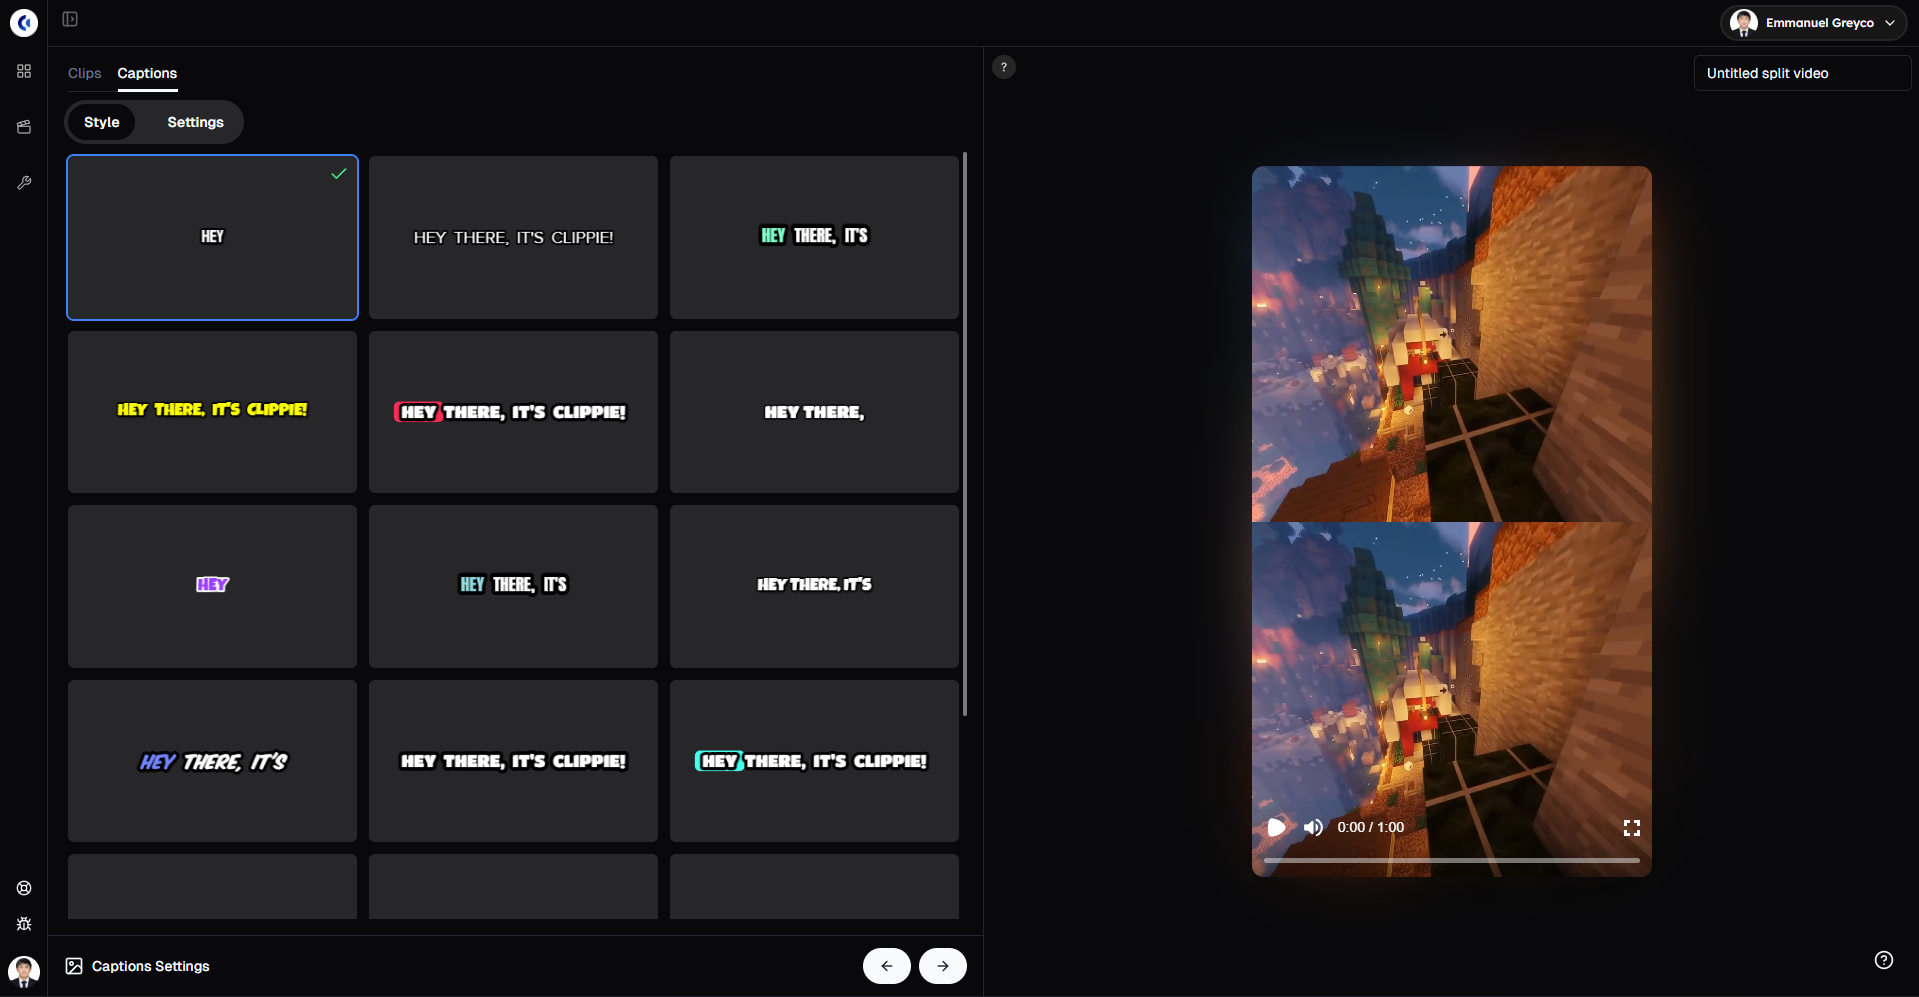Click the caption styles list scrollbar
The width and height of the screenshot is (1919, 997).
click(965, 434)
